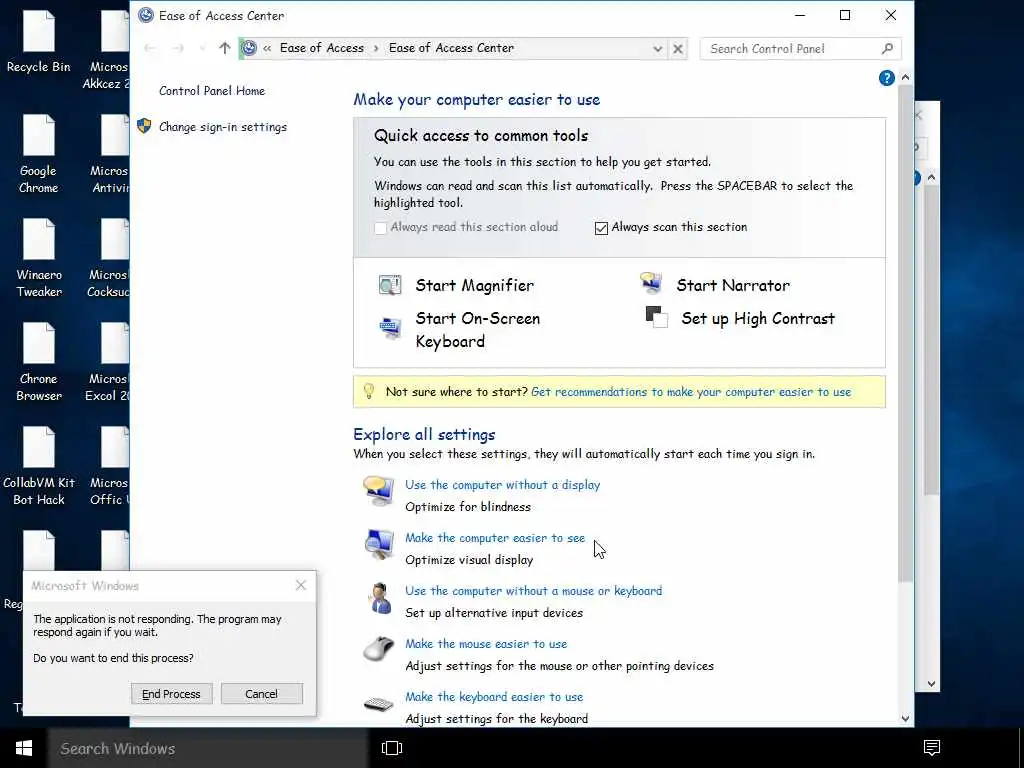Toggle 'Always read this section aloud' checkbox

(x=380, y=228)
